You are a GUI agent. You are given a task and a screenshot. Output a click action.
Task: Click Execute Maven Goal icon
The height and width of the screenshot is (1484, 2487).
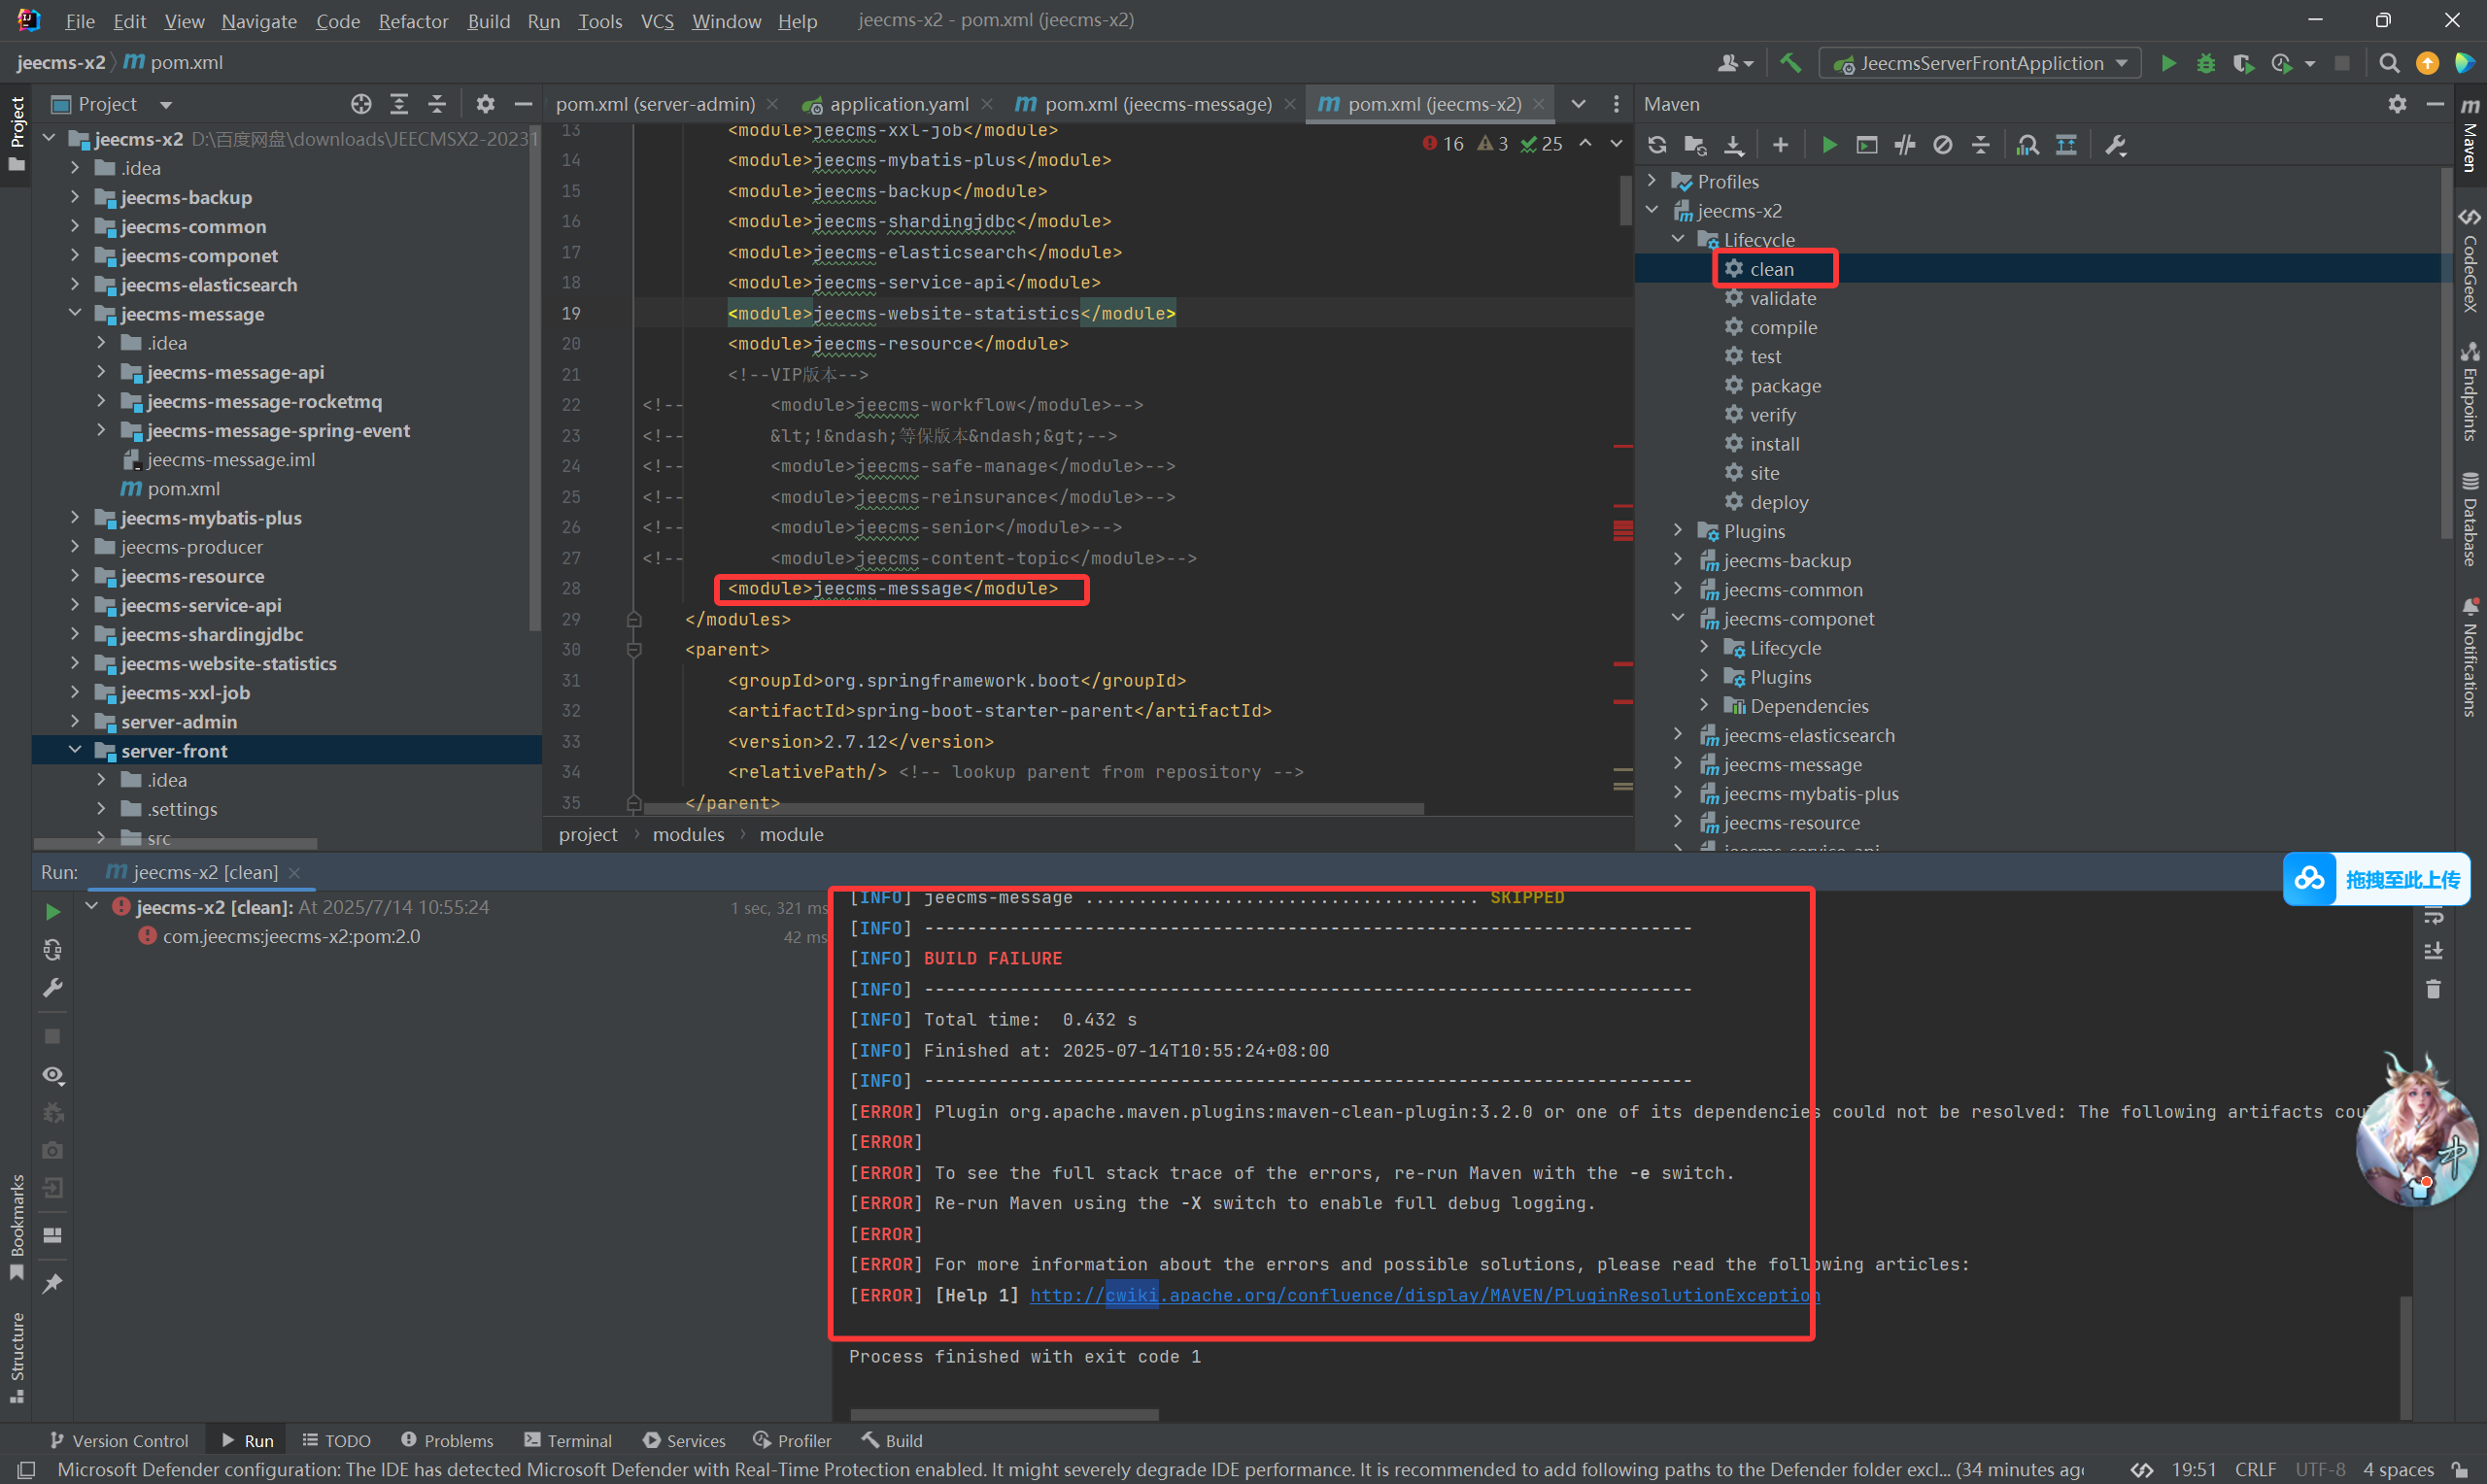[x=1866, y=145]
